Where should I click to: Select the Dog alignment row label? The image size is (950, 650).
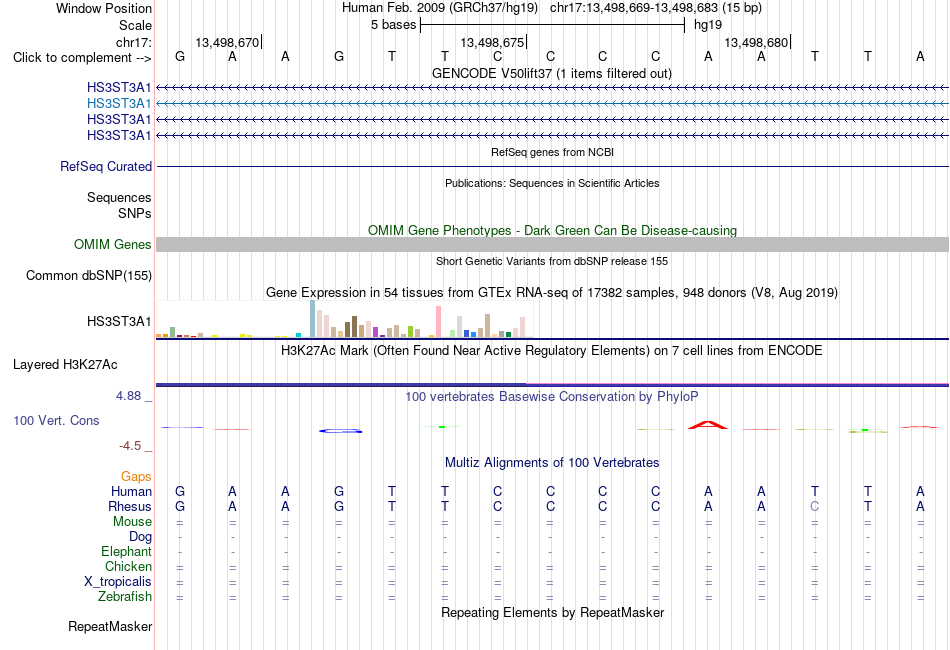[x=141, y=537]
